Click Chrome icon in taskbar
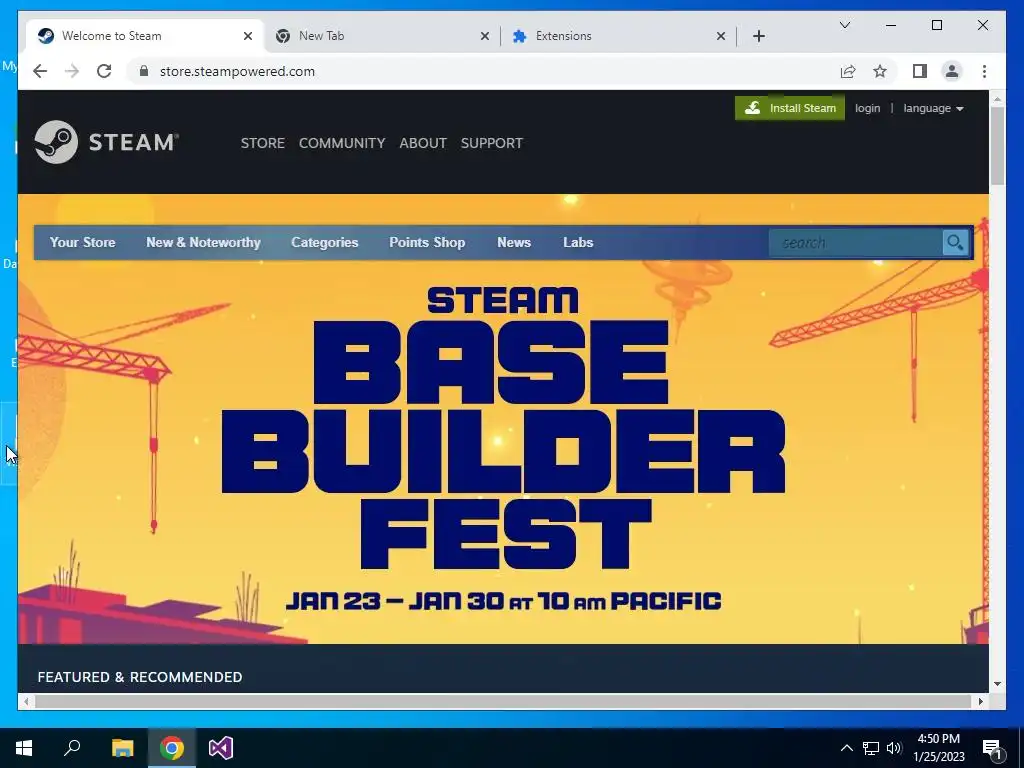 [x=172, y=748]
